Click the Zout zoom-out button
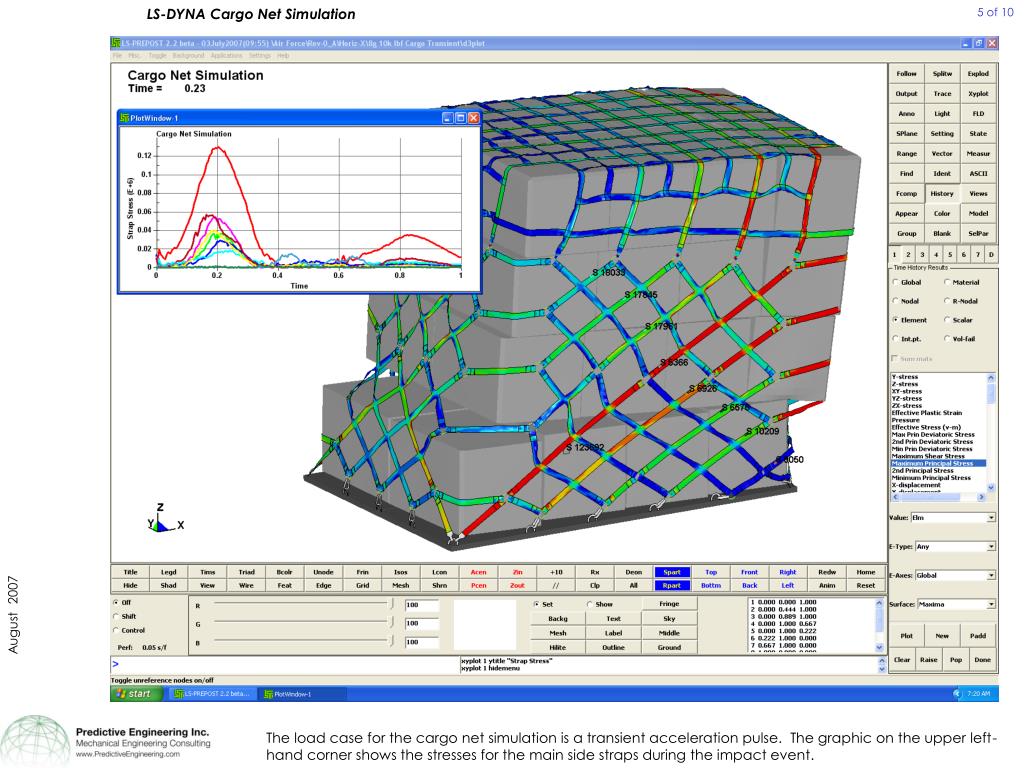1024x768 pixels. (x=517, y=585)
